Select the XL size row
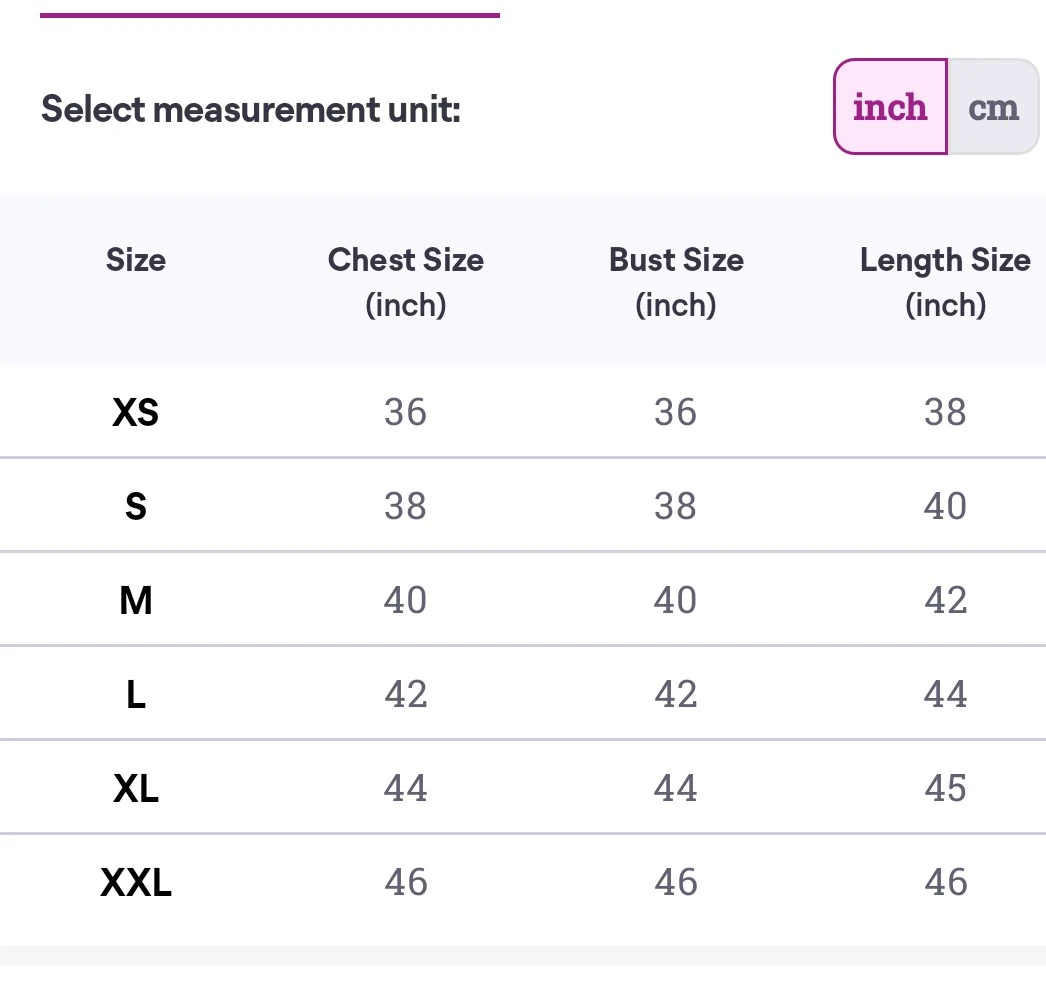This screenshot has width=1046, height=1002. point(135,787)
